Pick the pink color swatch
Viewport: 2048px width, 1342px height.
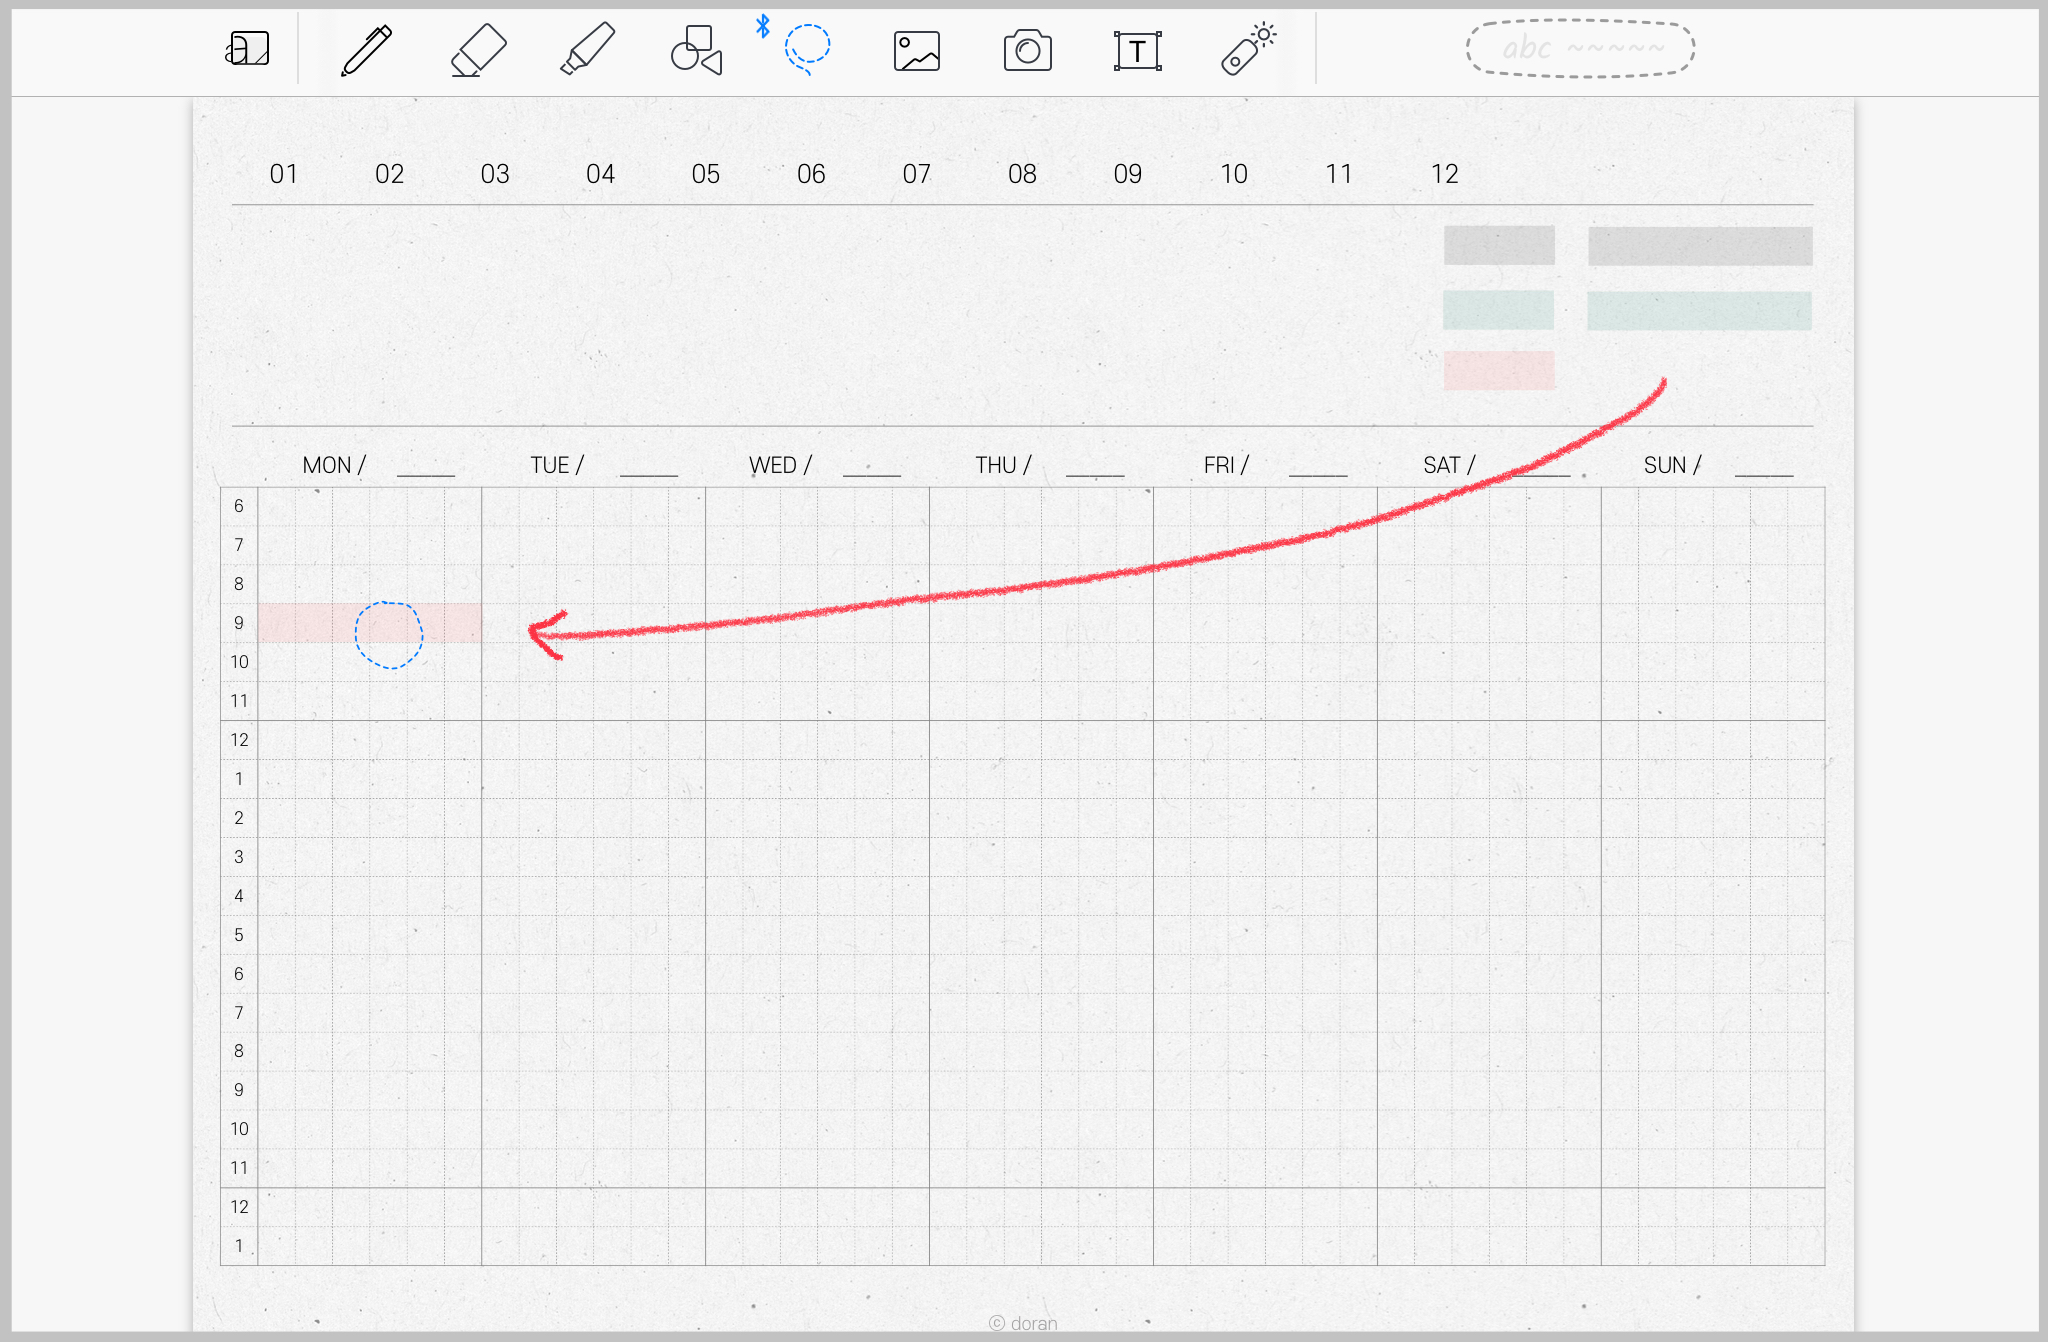pyautogui.click(x=1498, y=370)
